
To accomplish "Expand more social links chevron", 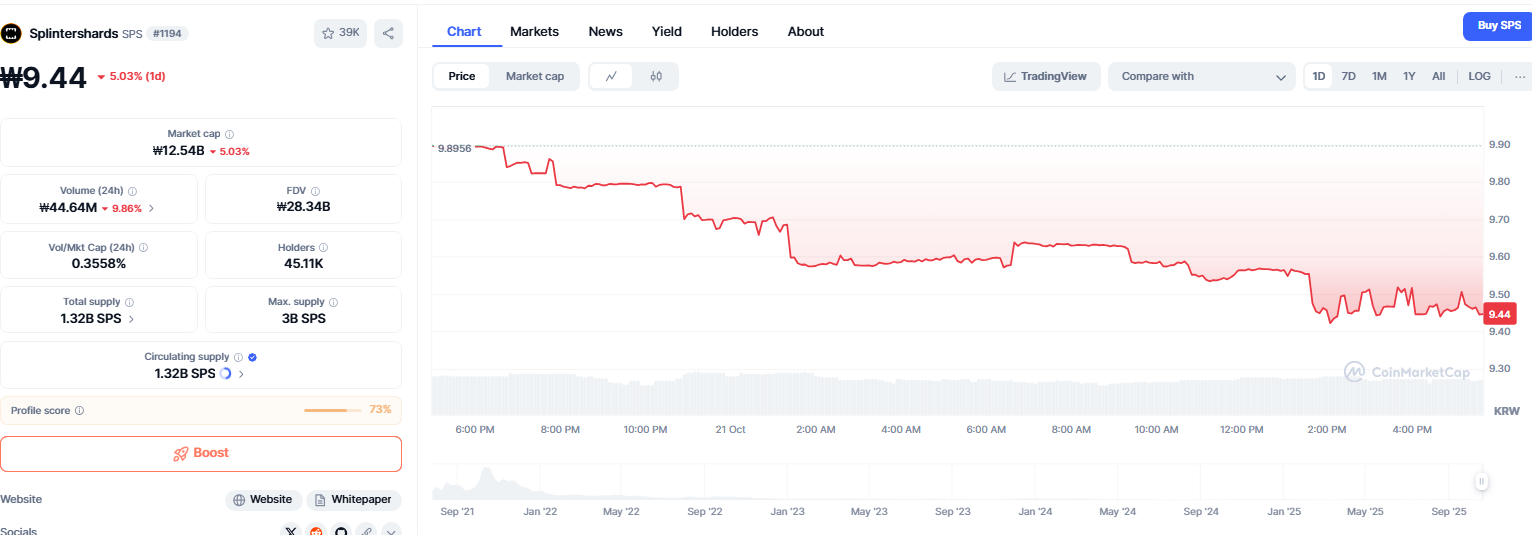I will pos(391,530).
